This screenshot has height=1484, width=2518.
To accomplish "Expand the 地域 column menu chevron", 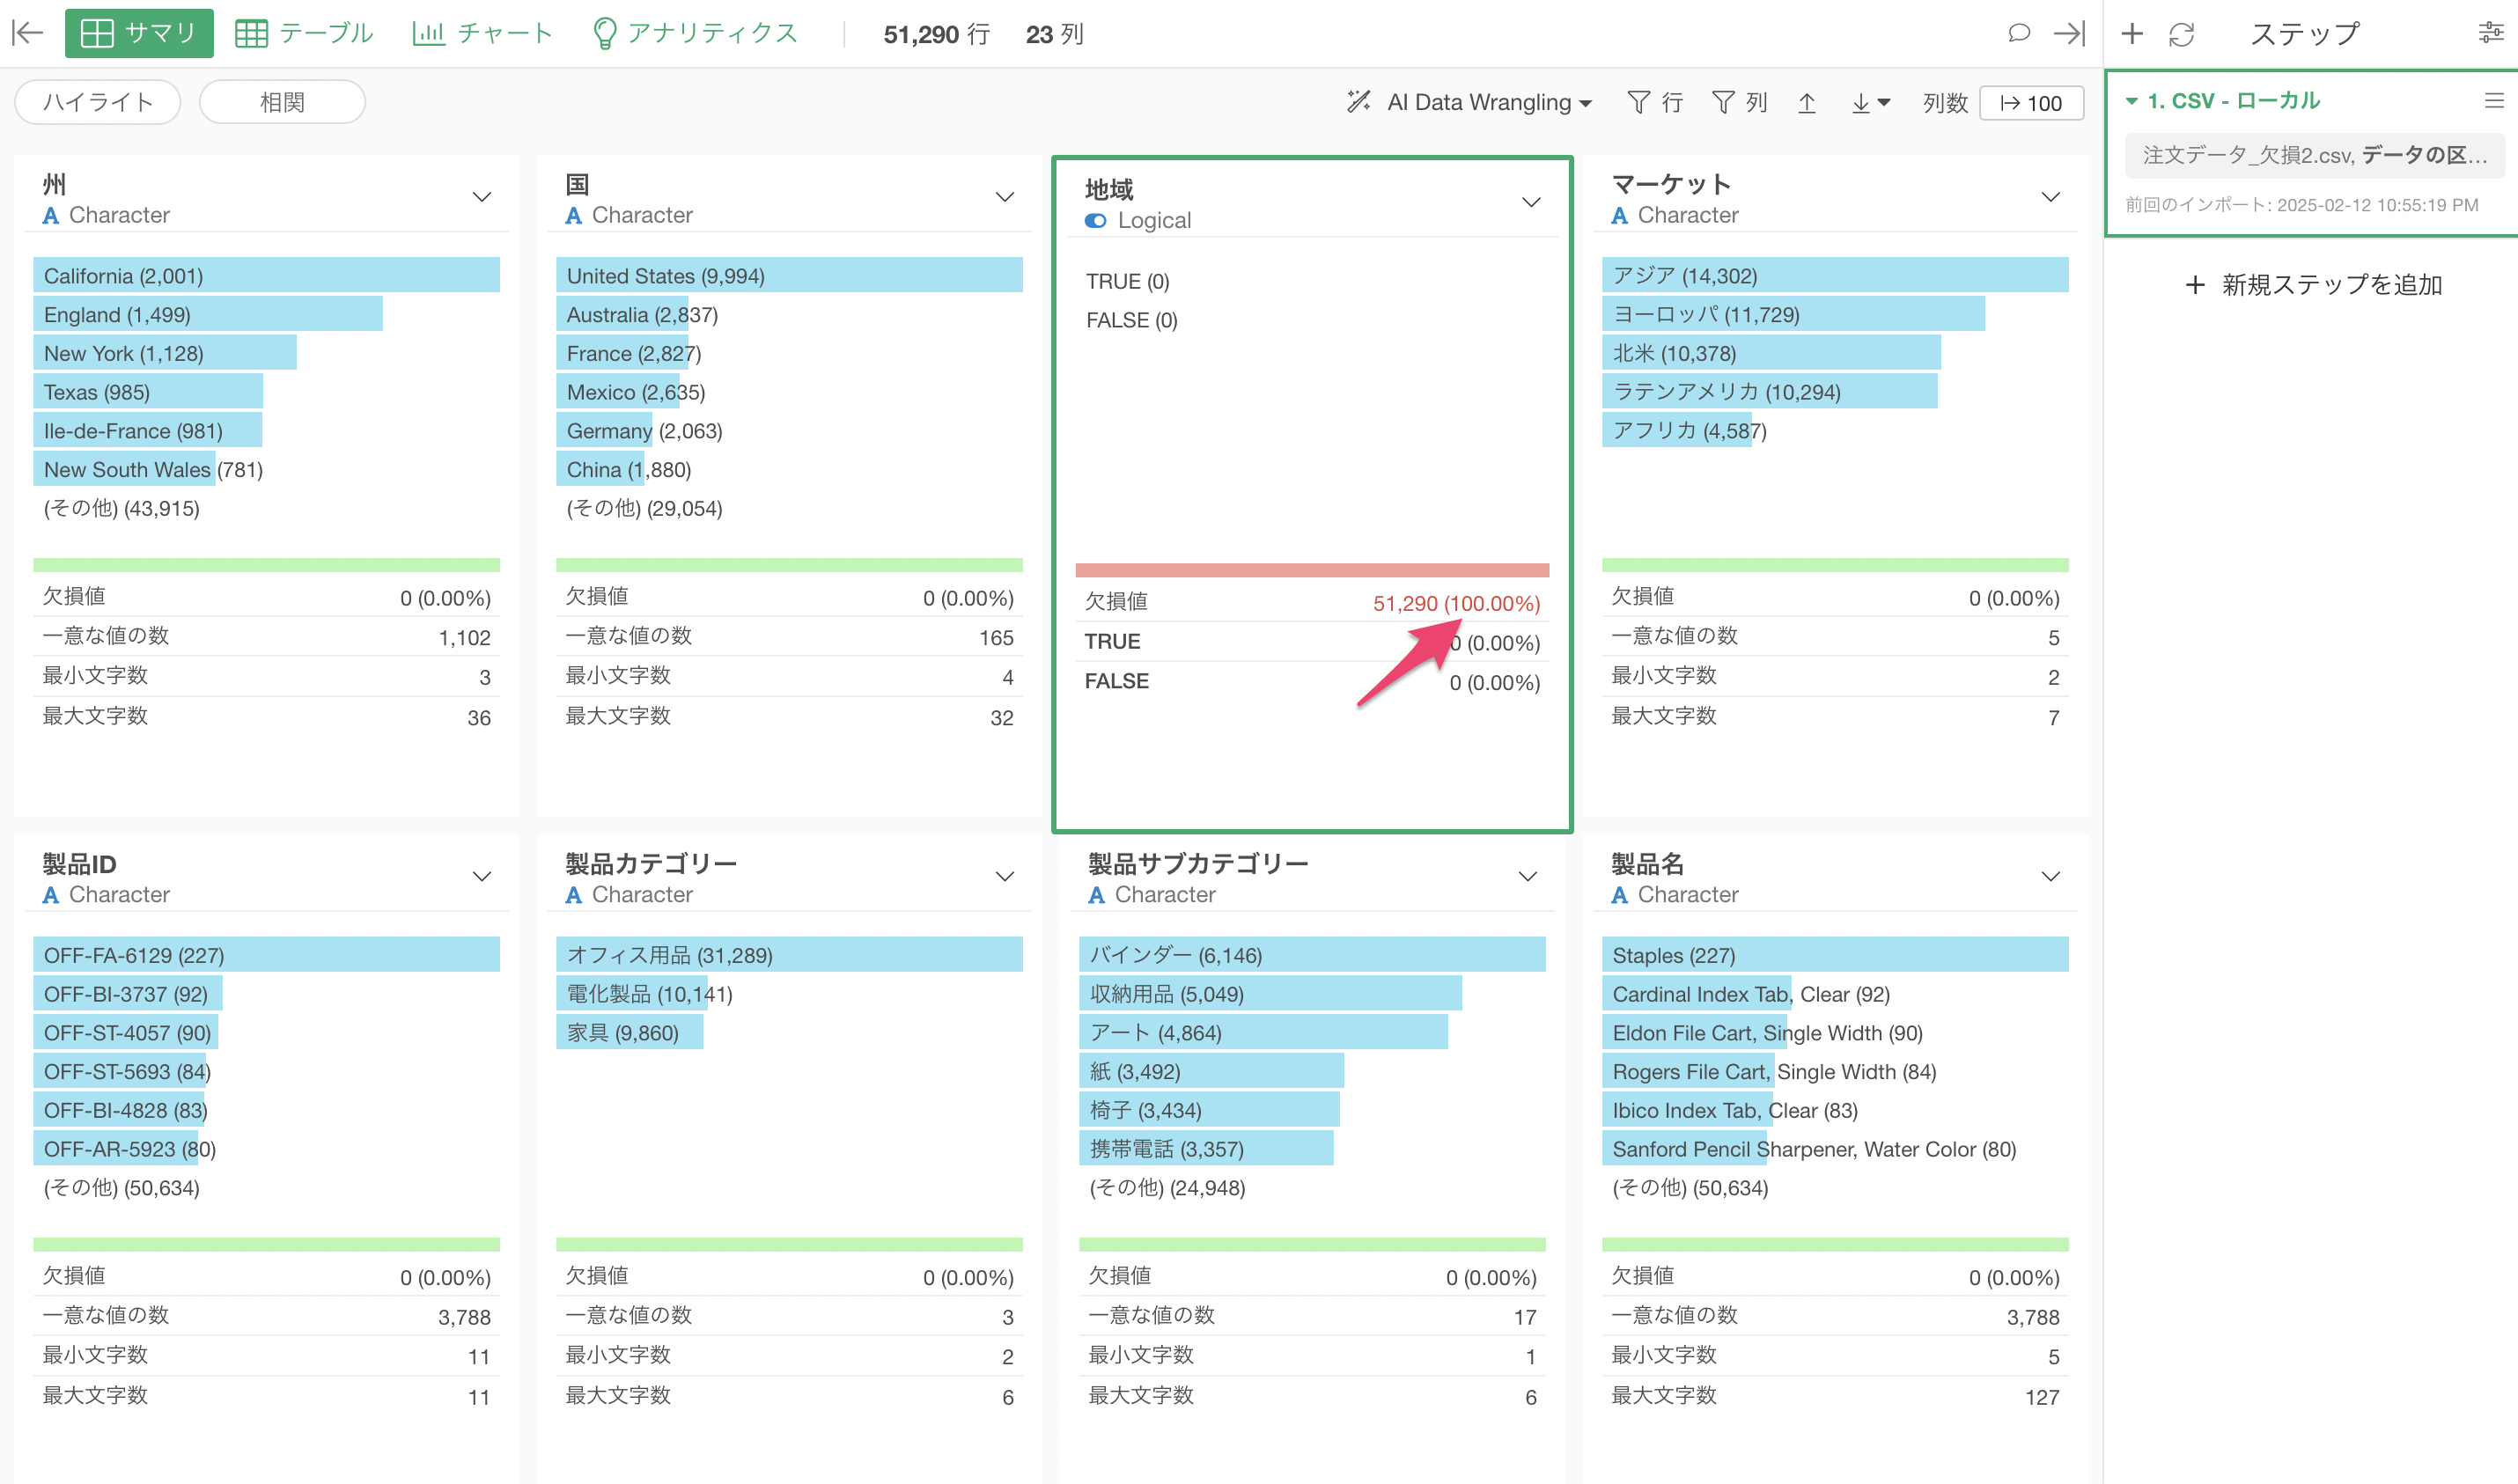I will (x=1530, y=202).
